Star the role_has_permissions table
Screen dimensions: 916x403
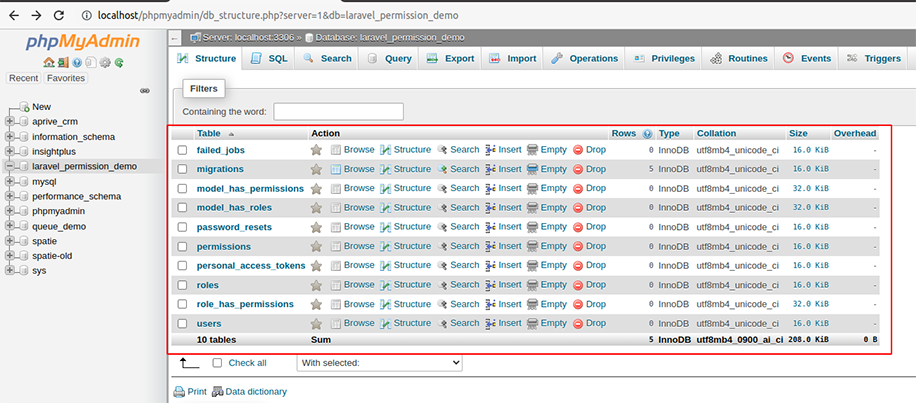pyautogui.click(x=316, y=304)
